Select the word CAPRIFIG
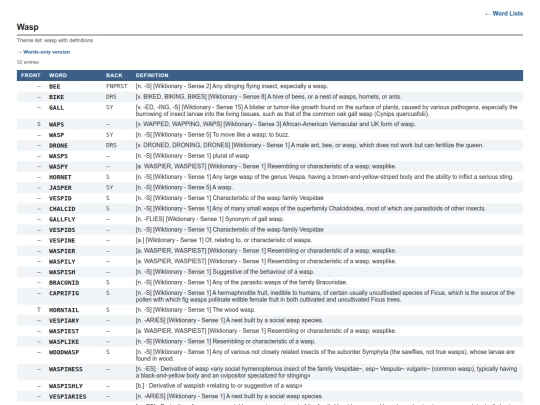This screenshot has height=405, width=540. [64, 293]
